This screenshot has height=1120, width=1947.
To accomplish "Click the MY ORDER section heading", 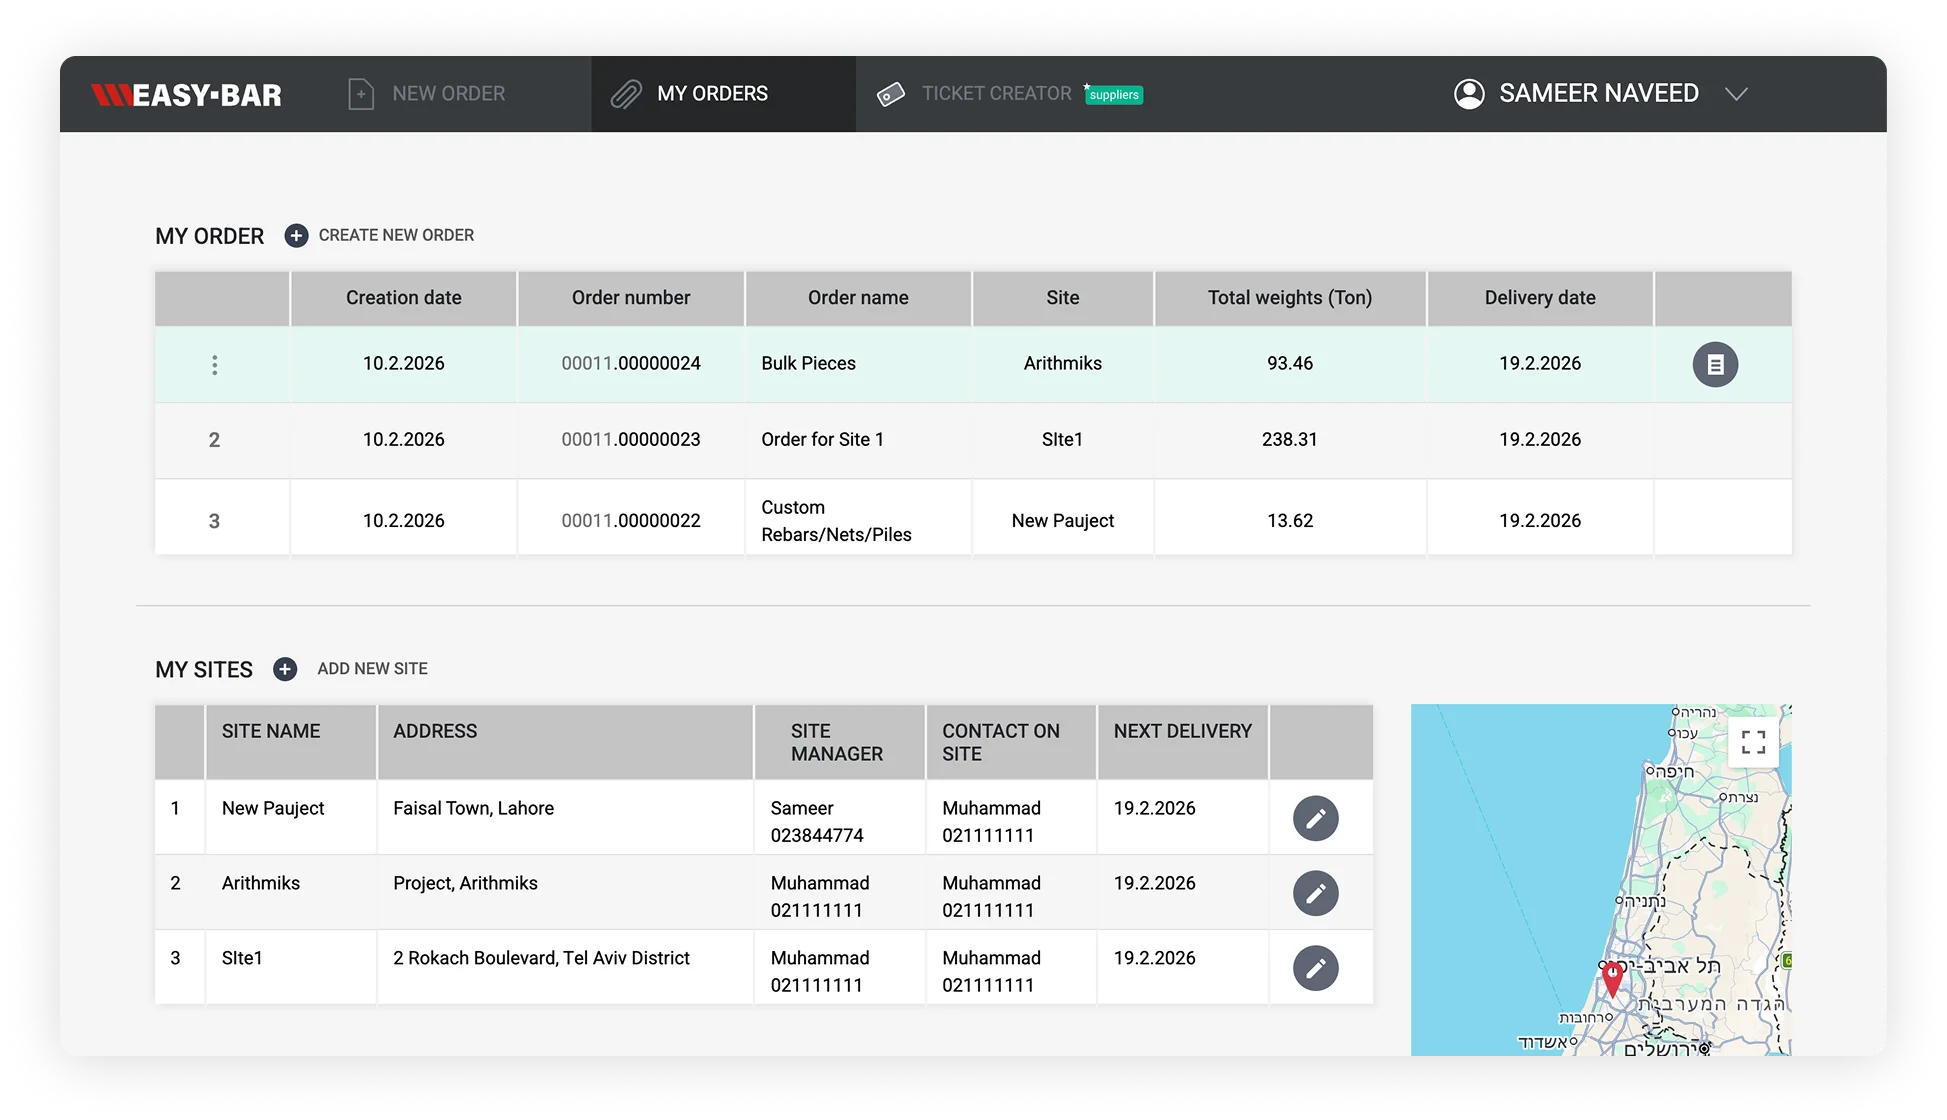I will [x=210, y=236].
